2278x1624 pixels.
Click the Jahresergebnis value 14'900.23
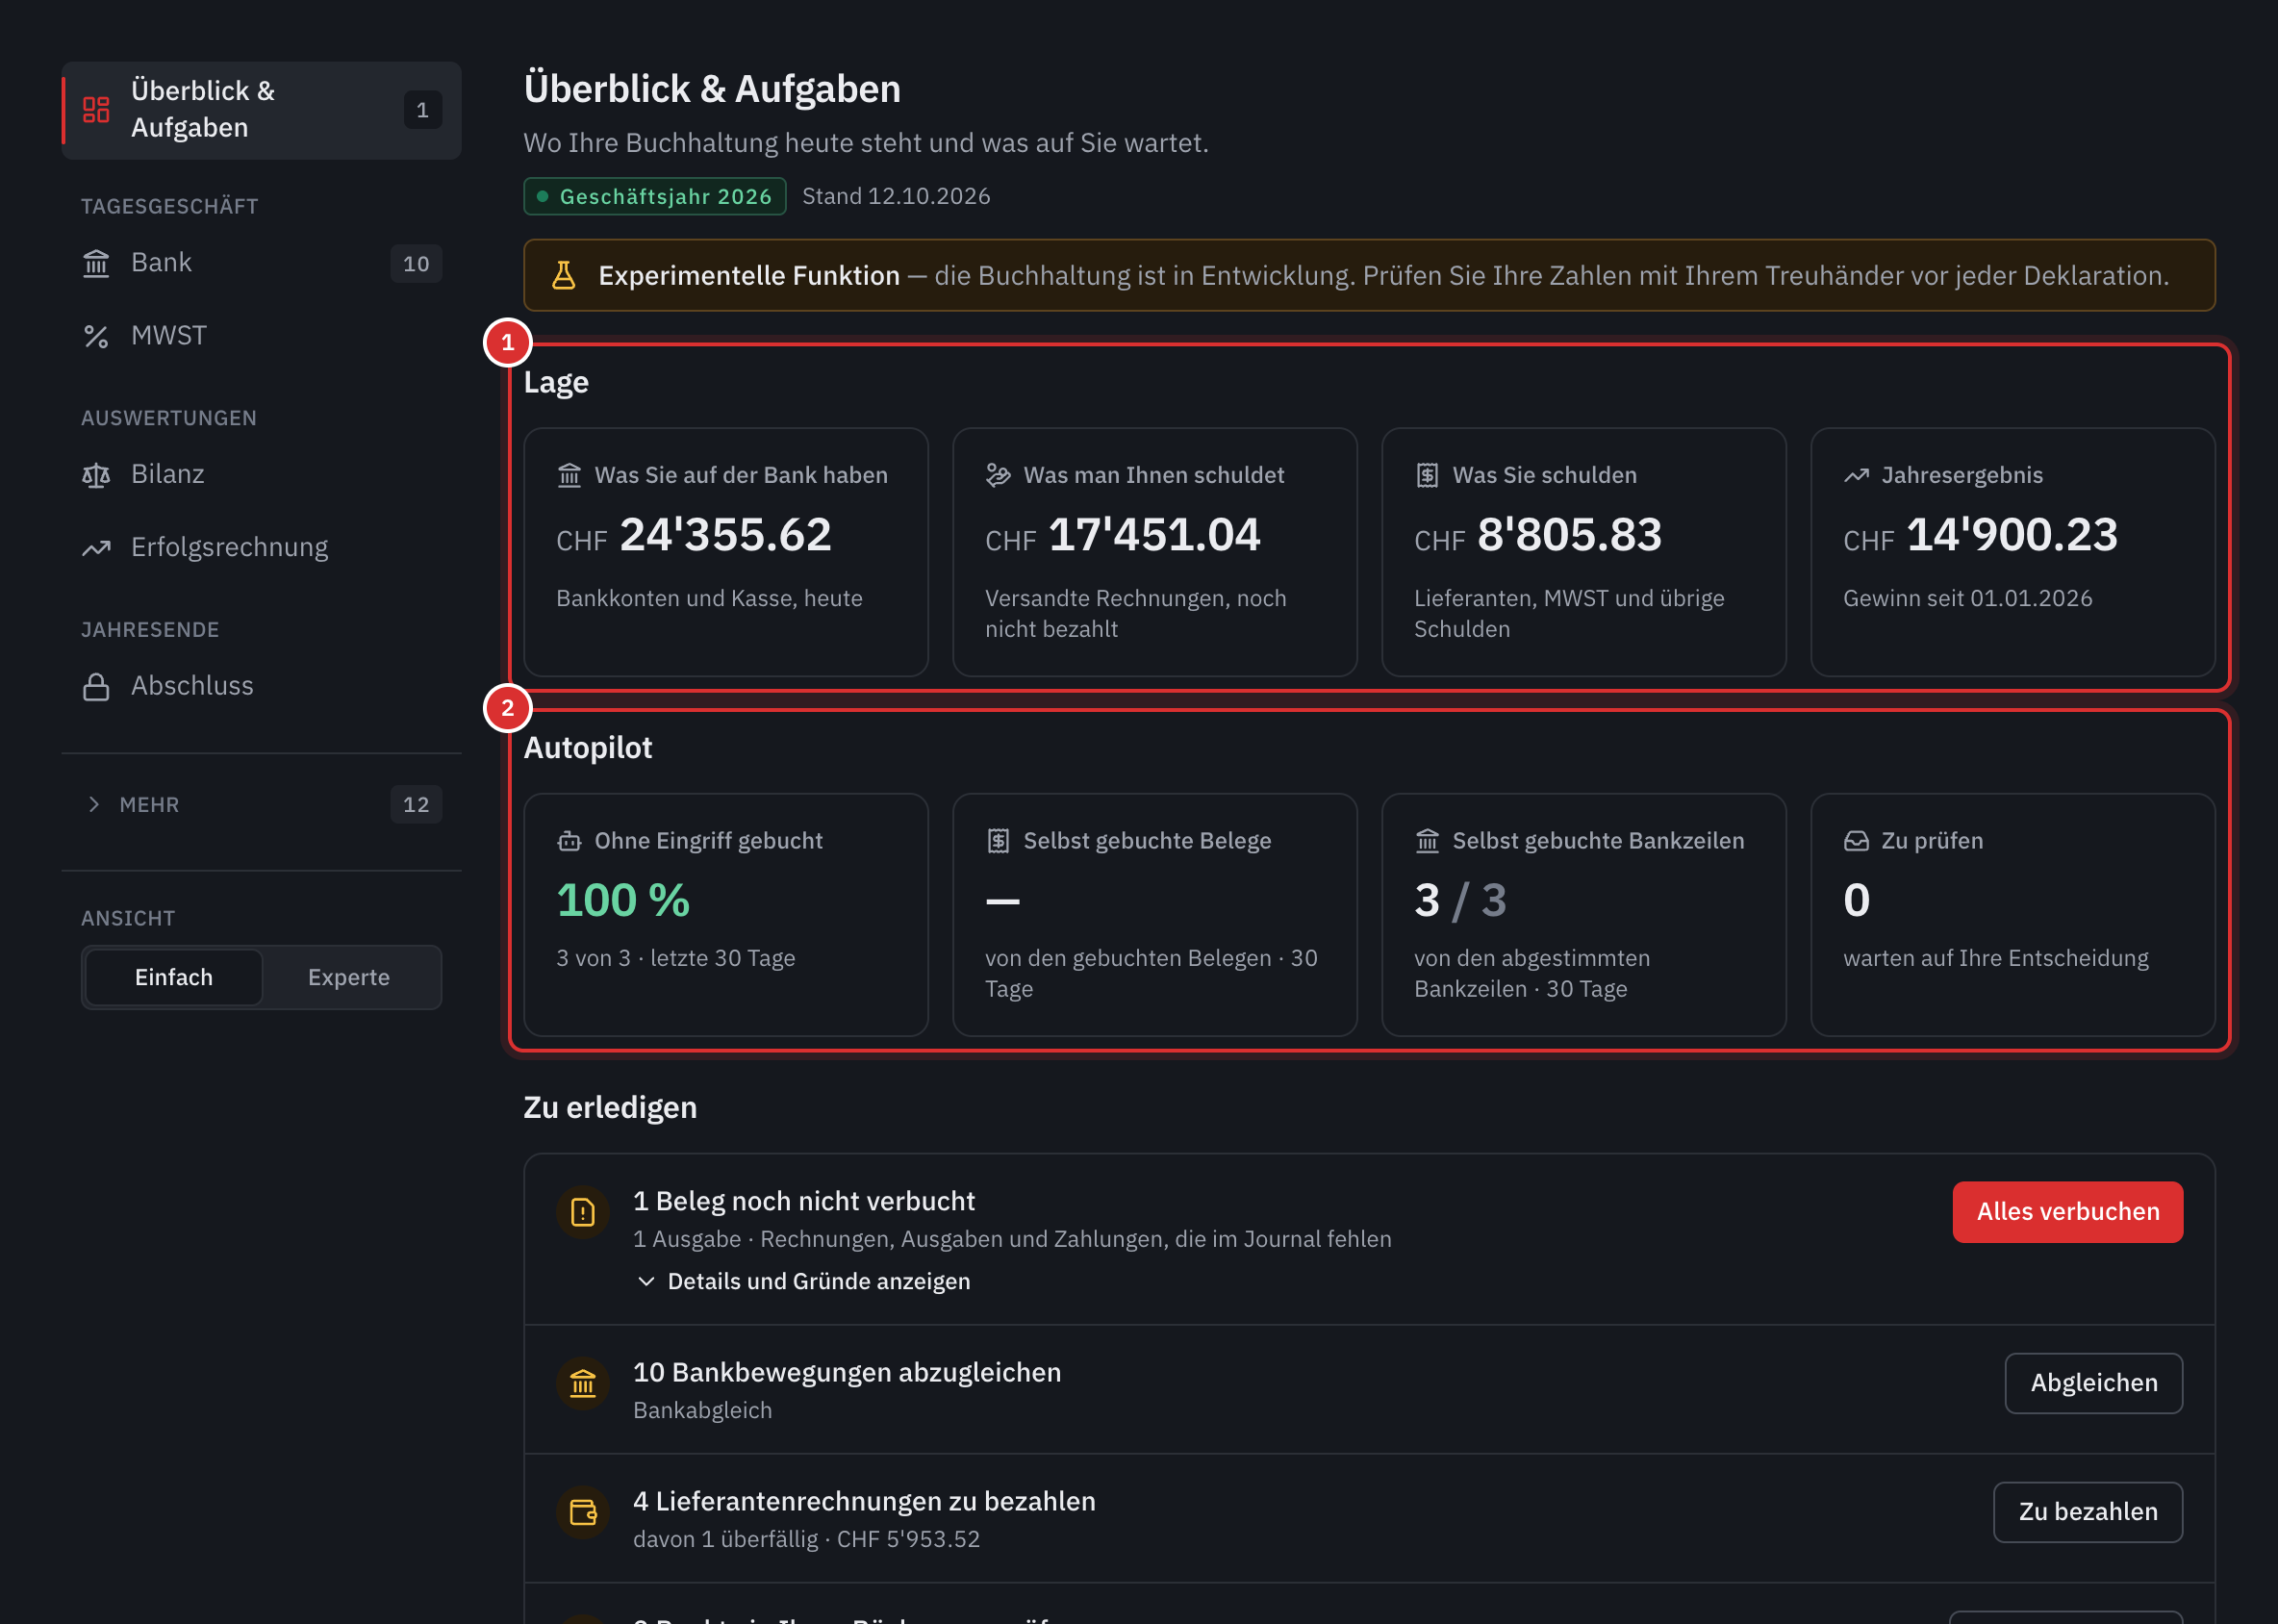click(x=2013, y=535)
